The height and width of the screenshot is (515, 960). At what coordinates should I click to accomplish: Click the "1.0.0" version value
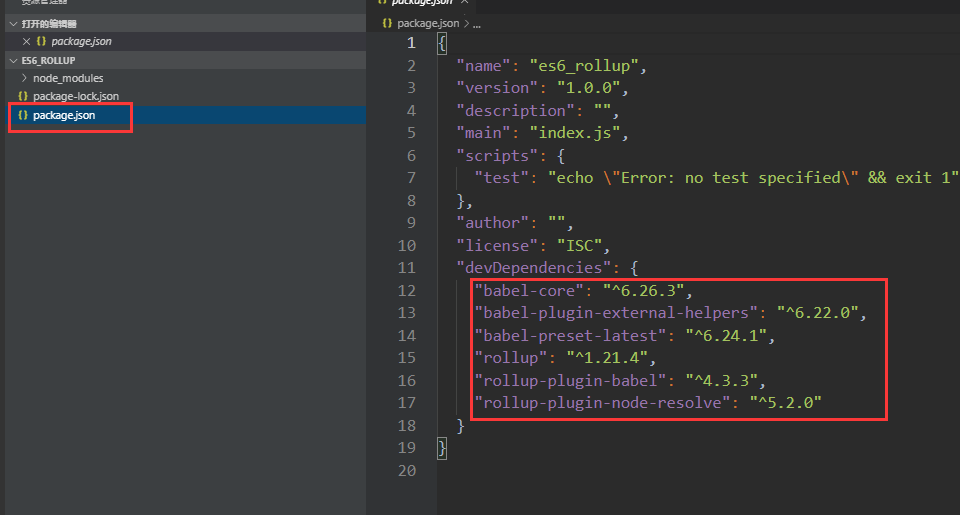pyautogui.click(x=588, y=88)
